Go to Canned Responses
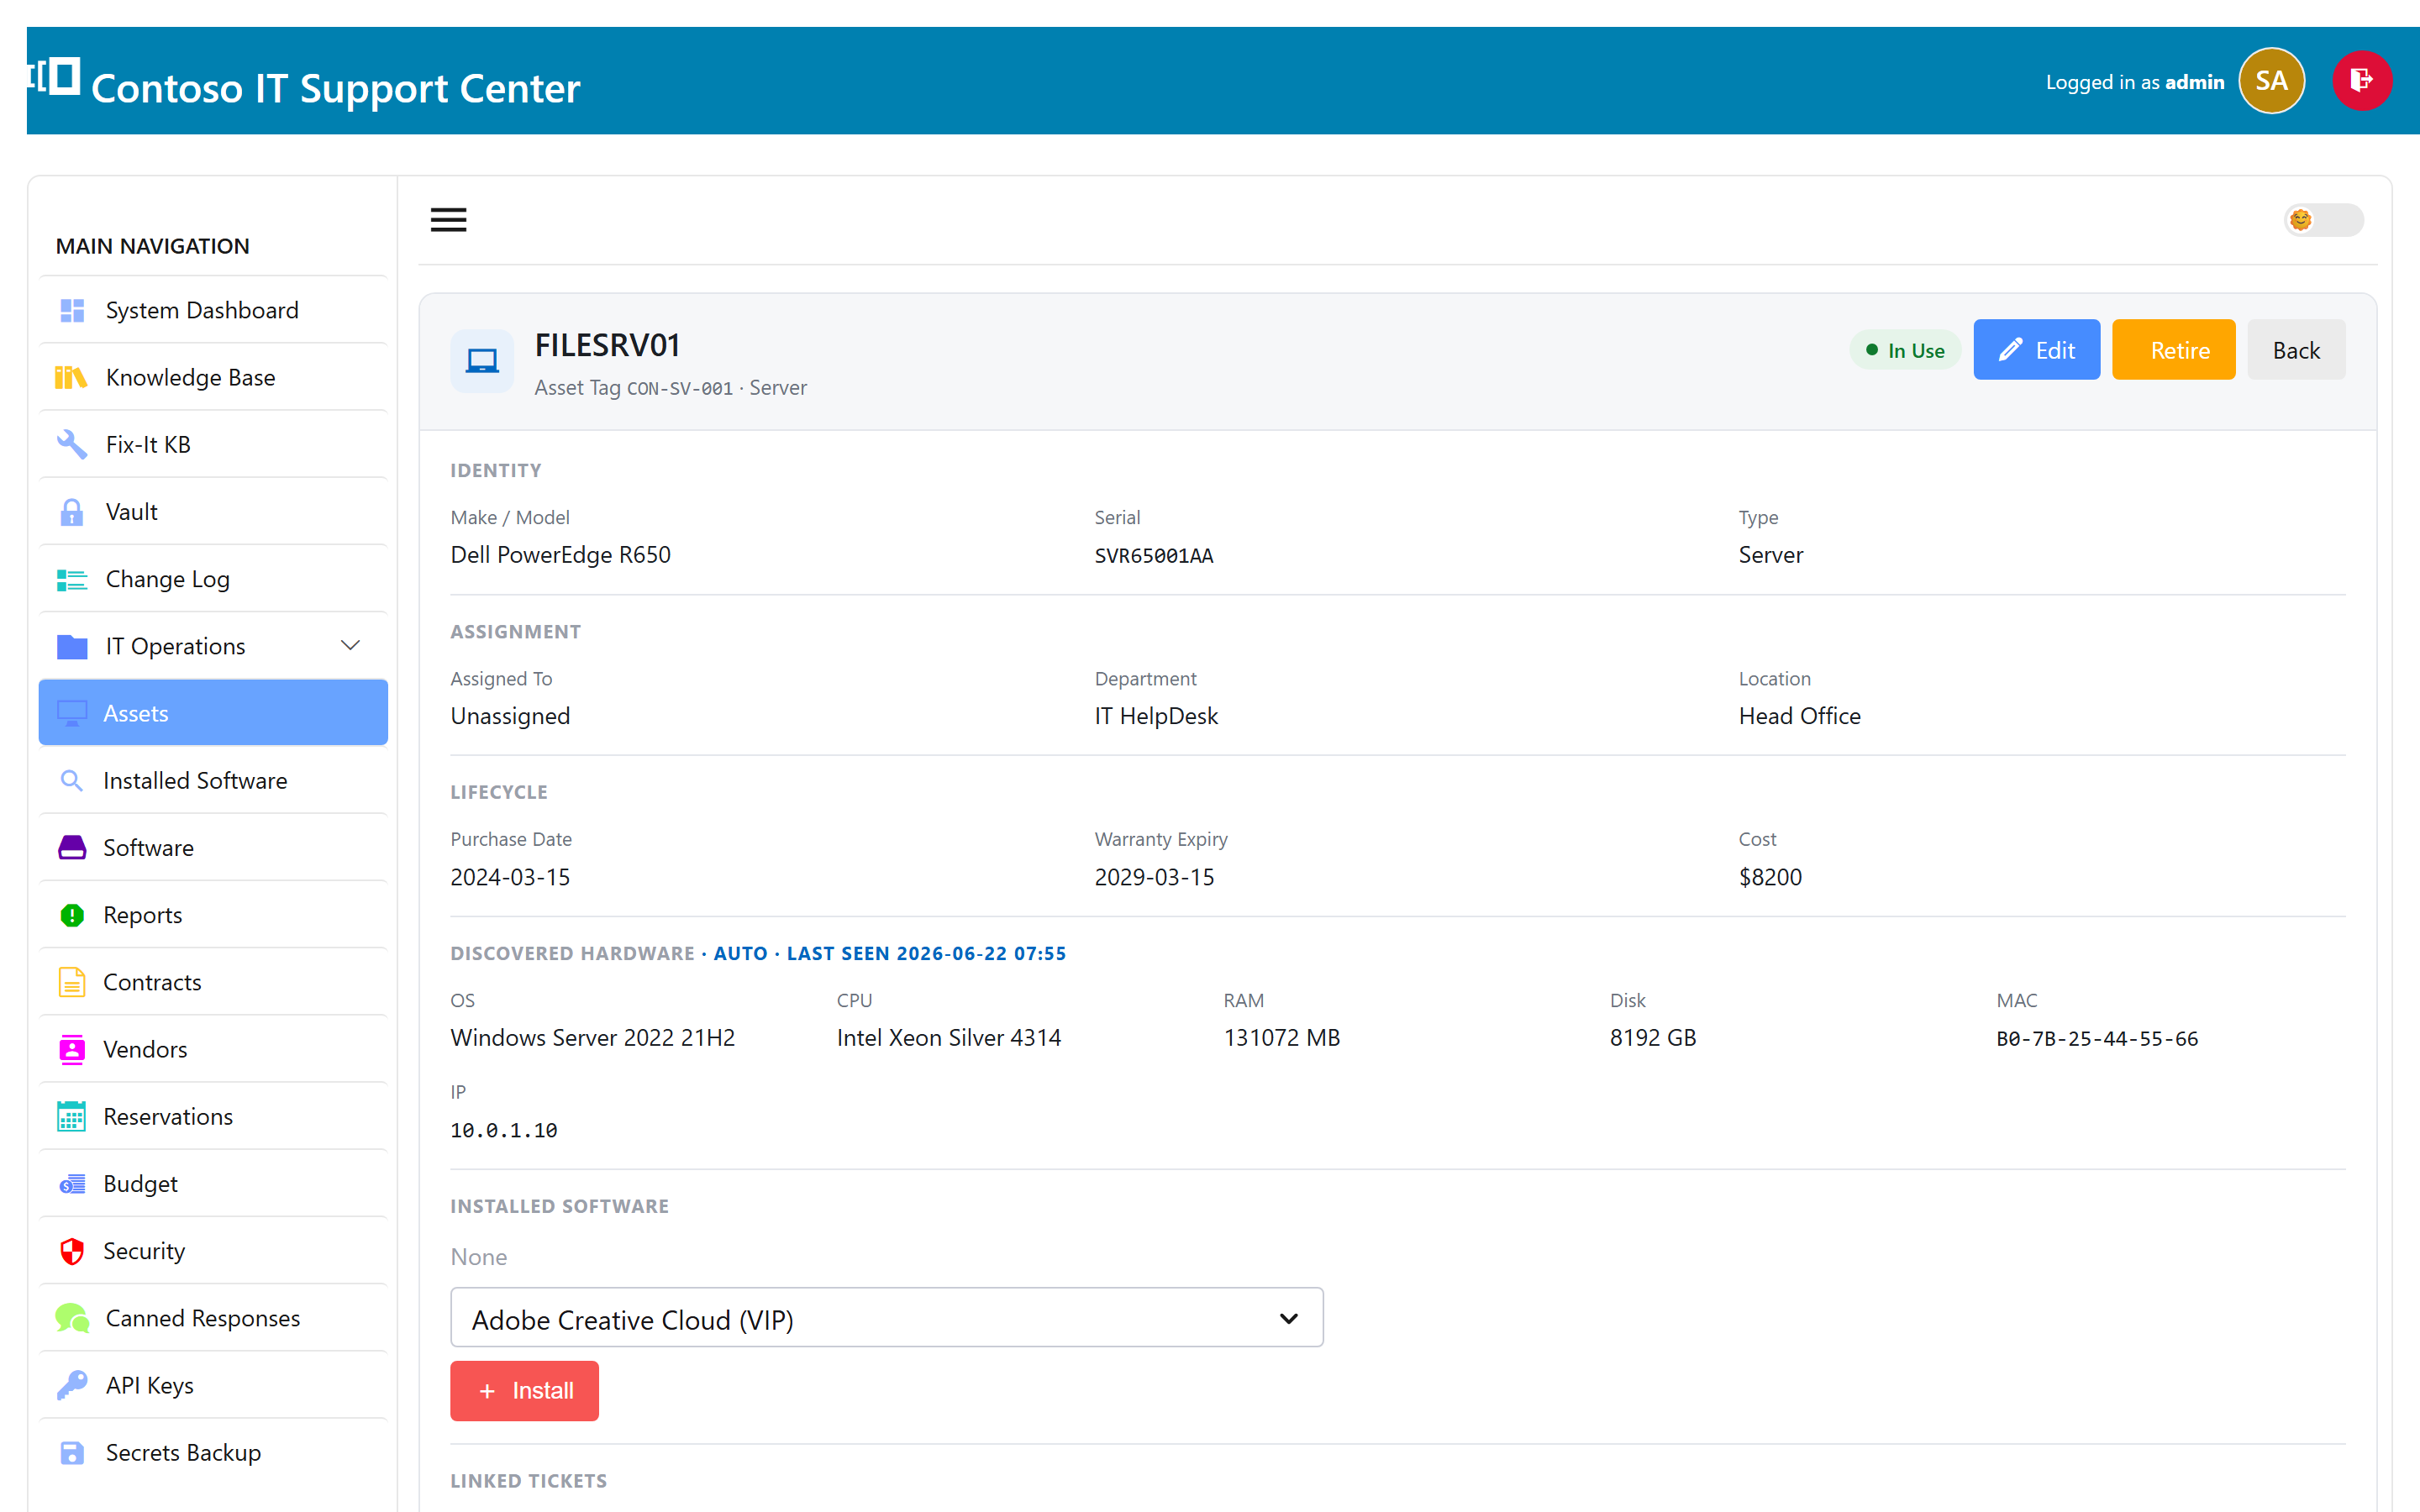2420x1512 pixels. click(x=213, y=1318)
